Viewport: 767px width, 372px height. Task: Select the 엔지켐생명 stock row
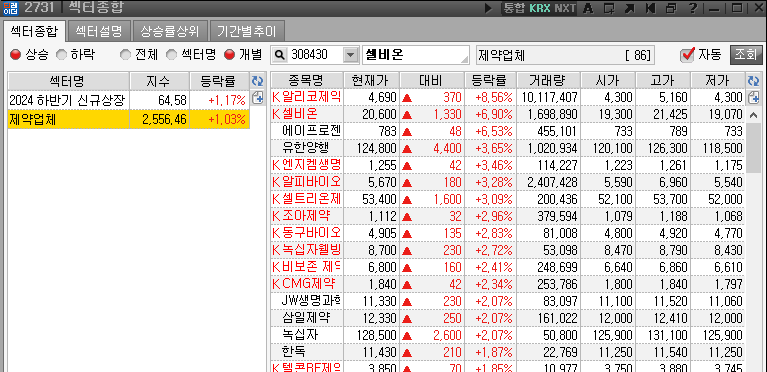tap(508, 165)
